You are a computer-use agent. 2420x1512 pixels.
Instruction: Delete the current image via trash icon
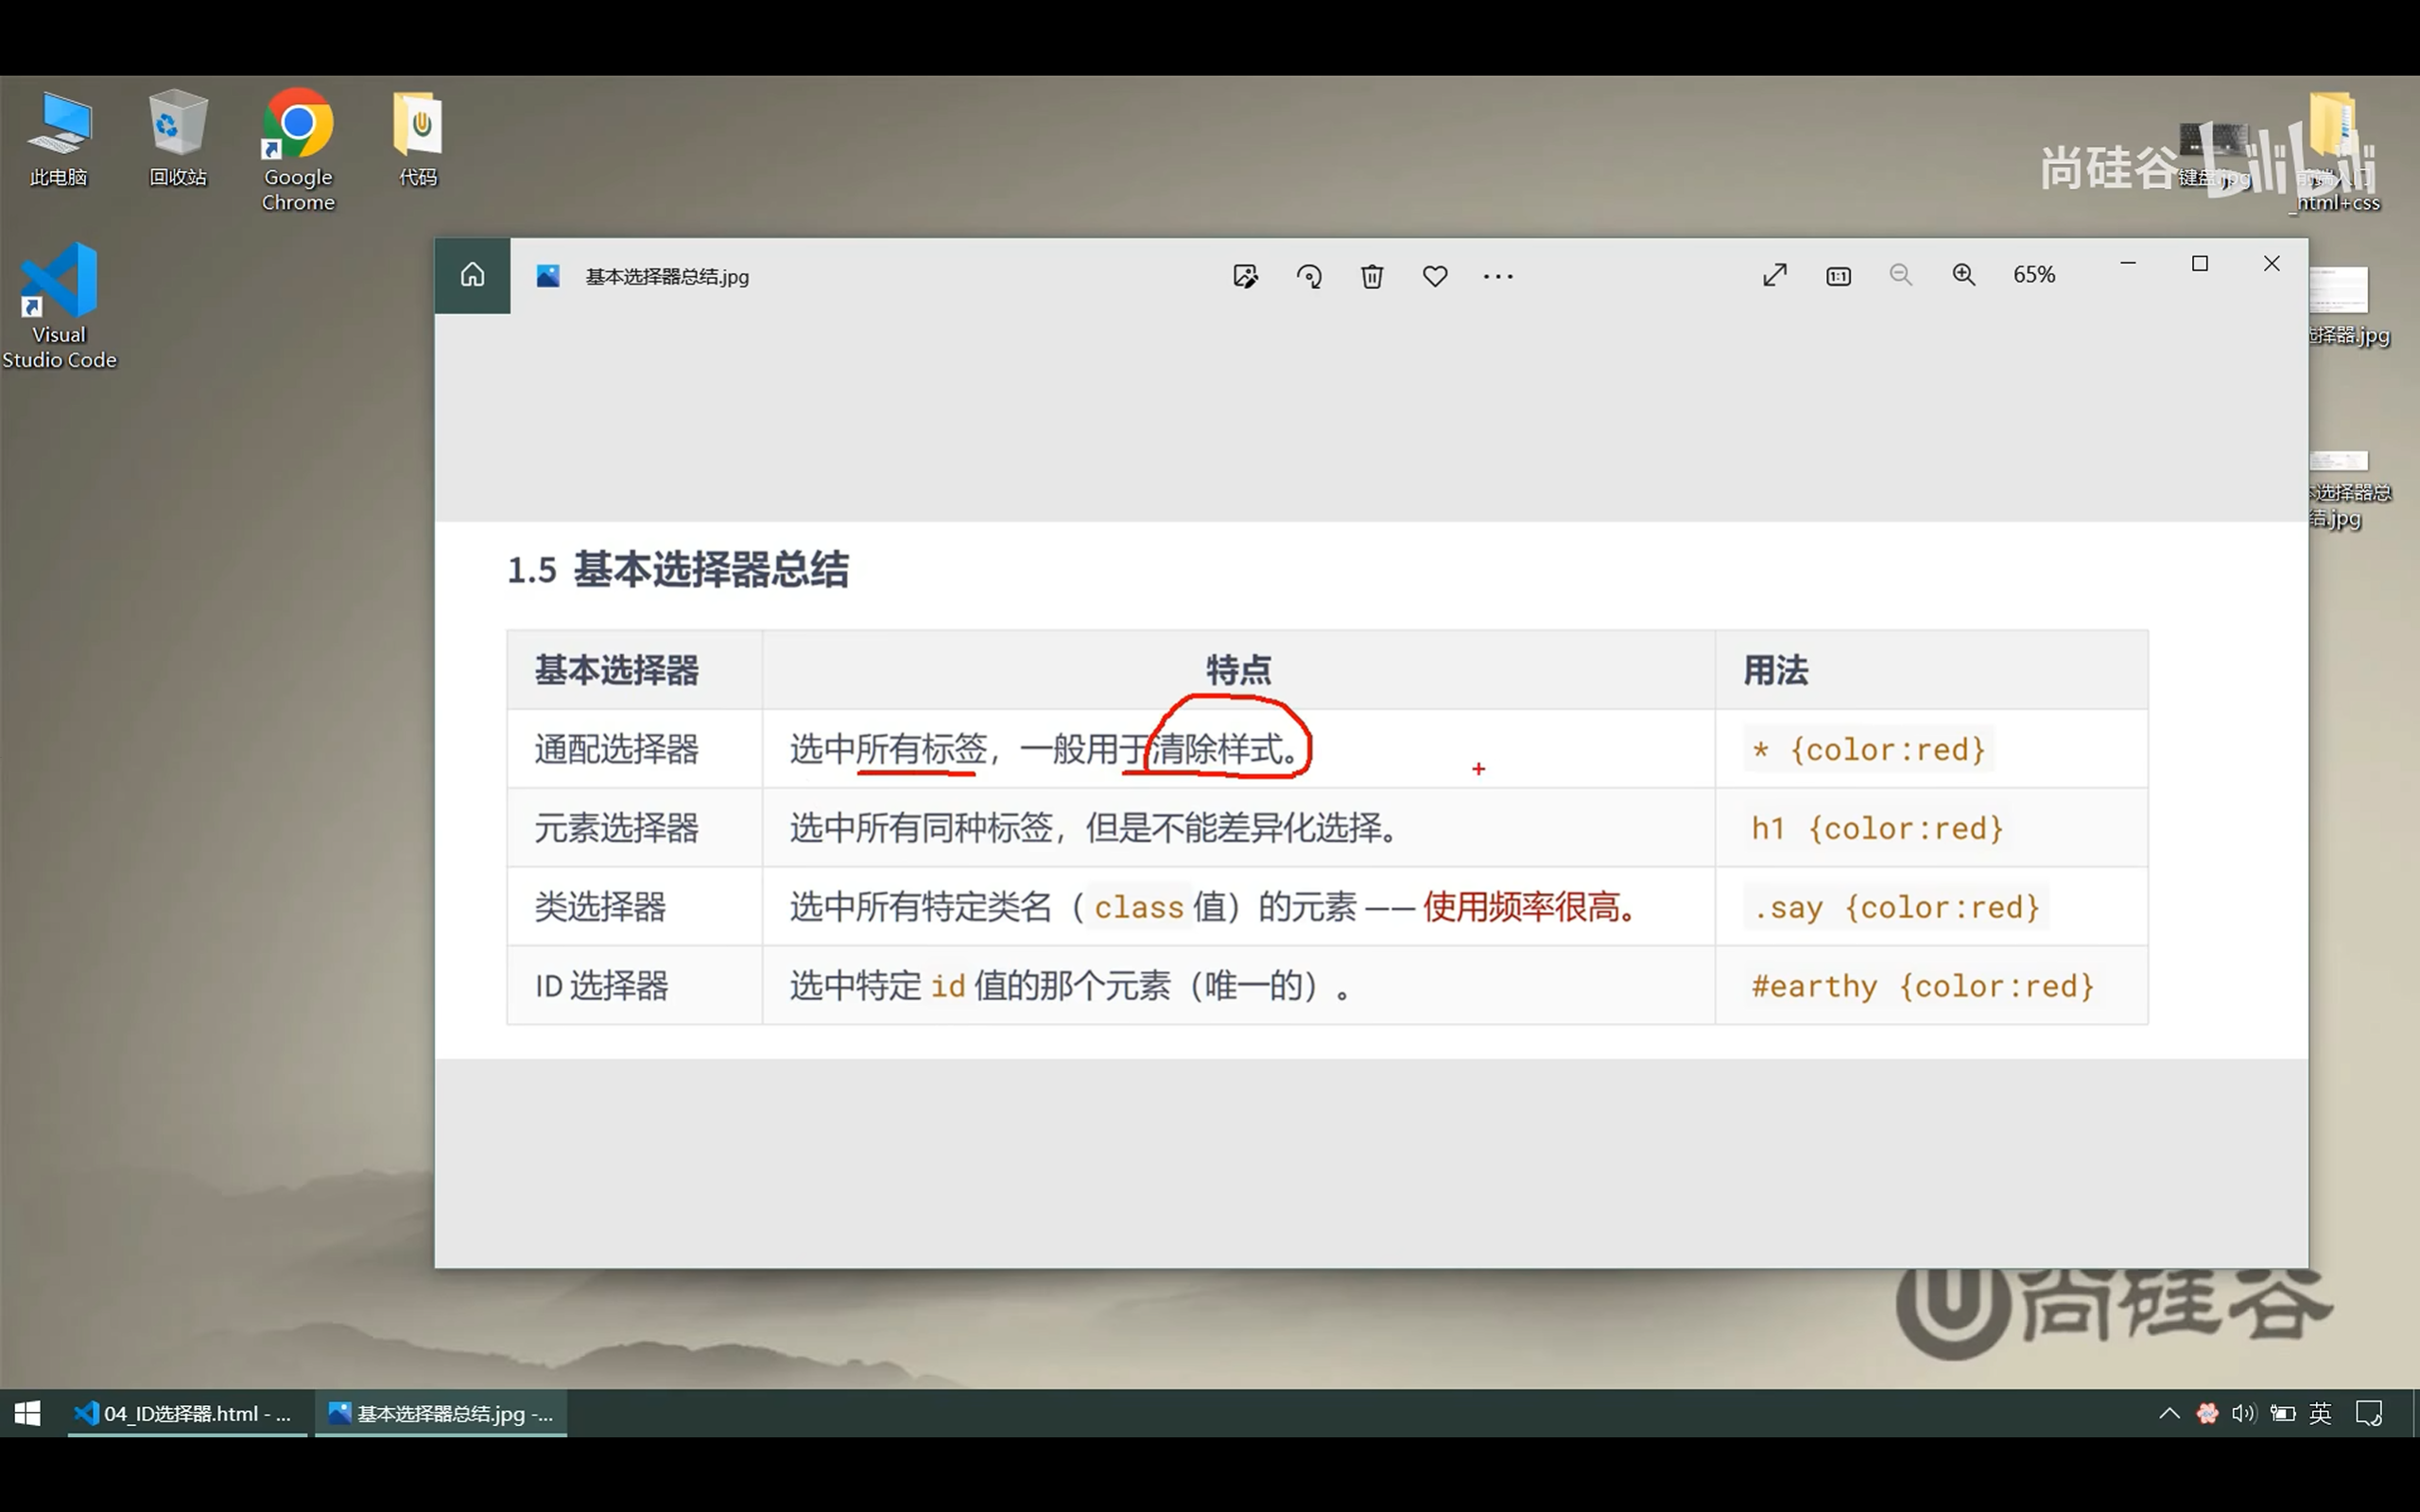(1371, 275)
